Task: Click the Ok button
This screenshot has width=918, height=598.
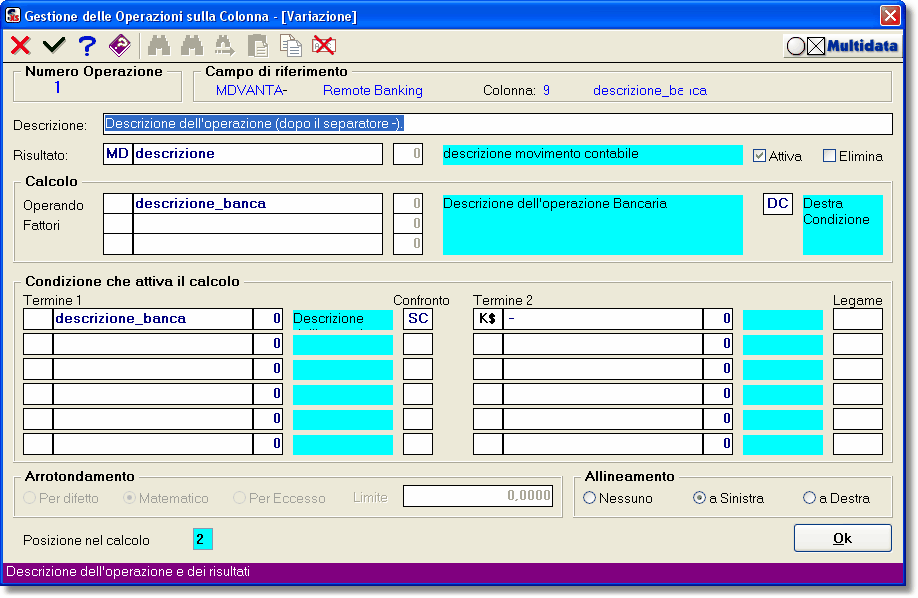Action: [842, 538]
